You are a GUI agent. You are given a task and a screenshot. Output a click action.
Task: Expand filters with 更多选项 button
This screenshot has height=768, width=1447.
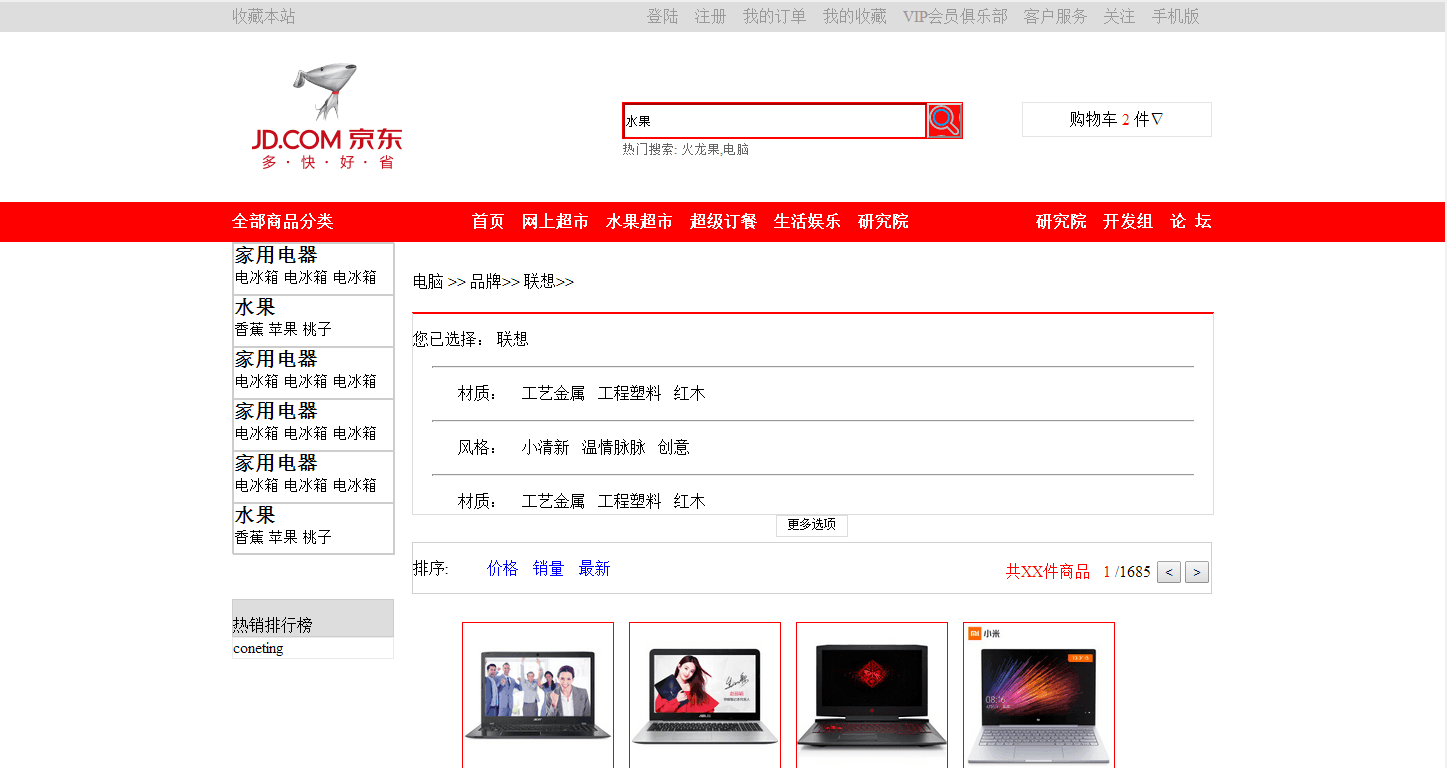tap(812, 525)
